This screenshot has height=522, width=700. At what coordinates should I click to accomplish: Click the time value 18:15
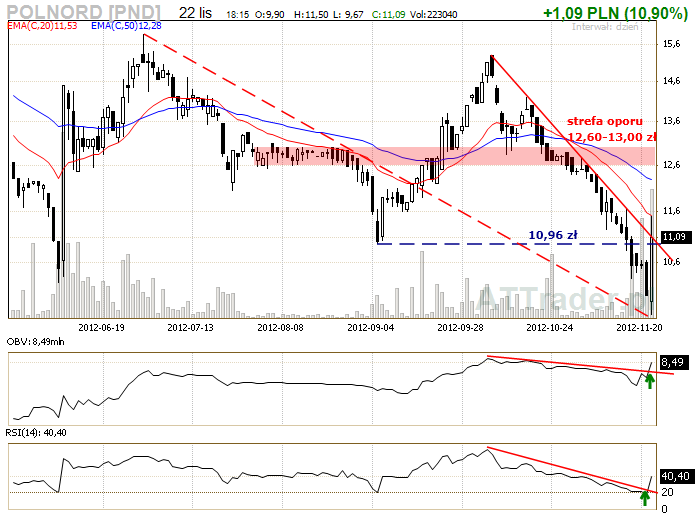(238, 15)
